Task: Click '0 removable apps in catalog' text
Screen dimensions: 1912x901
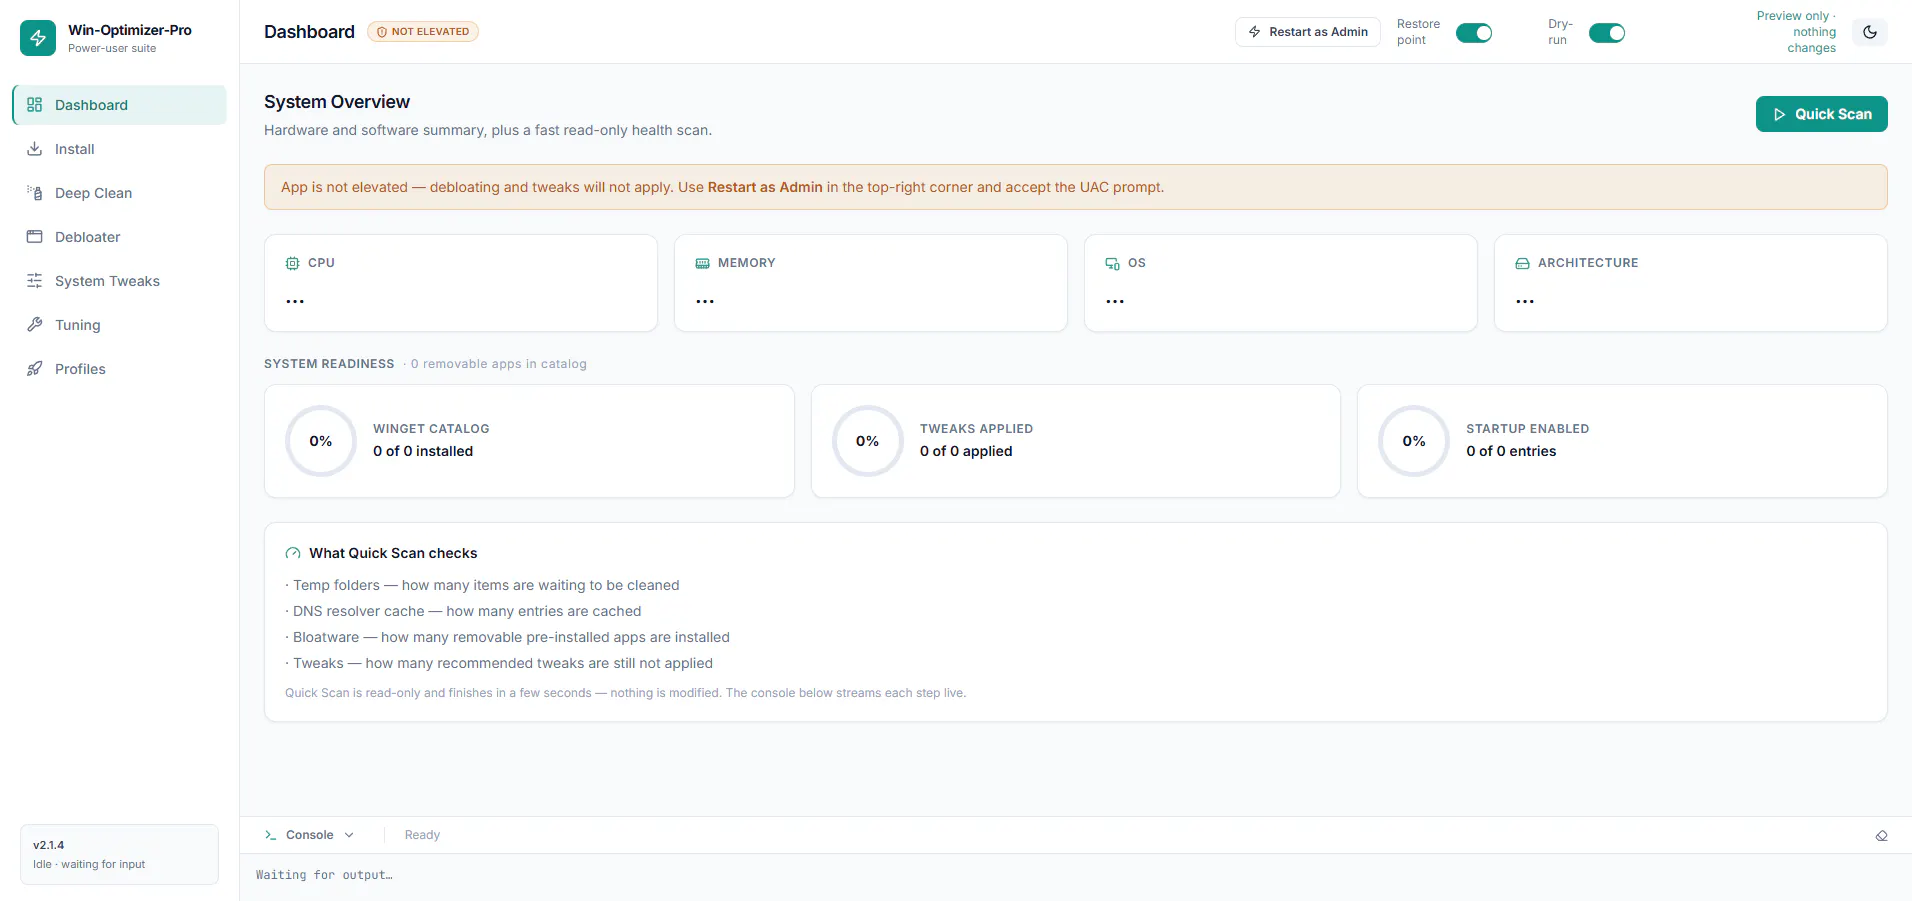Action: pyautogui.click(x=499, y=364)
